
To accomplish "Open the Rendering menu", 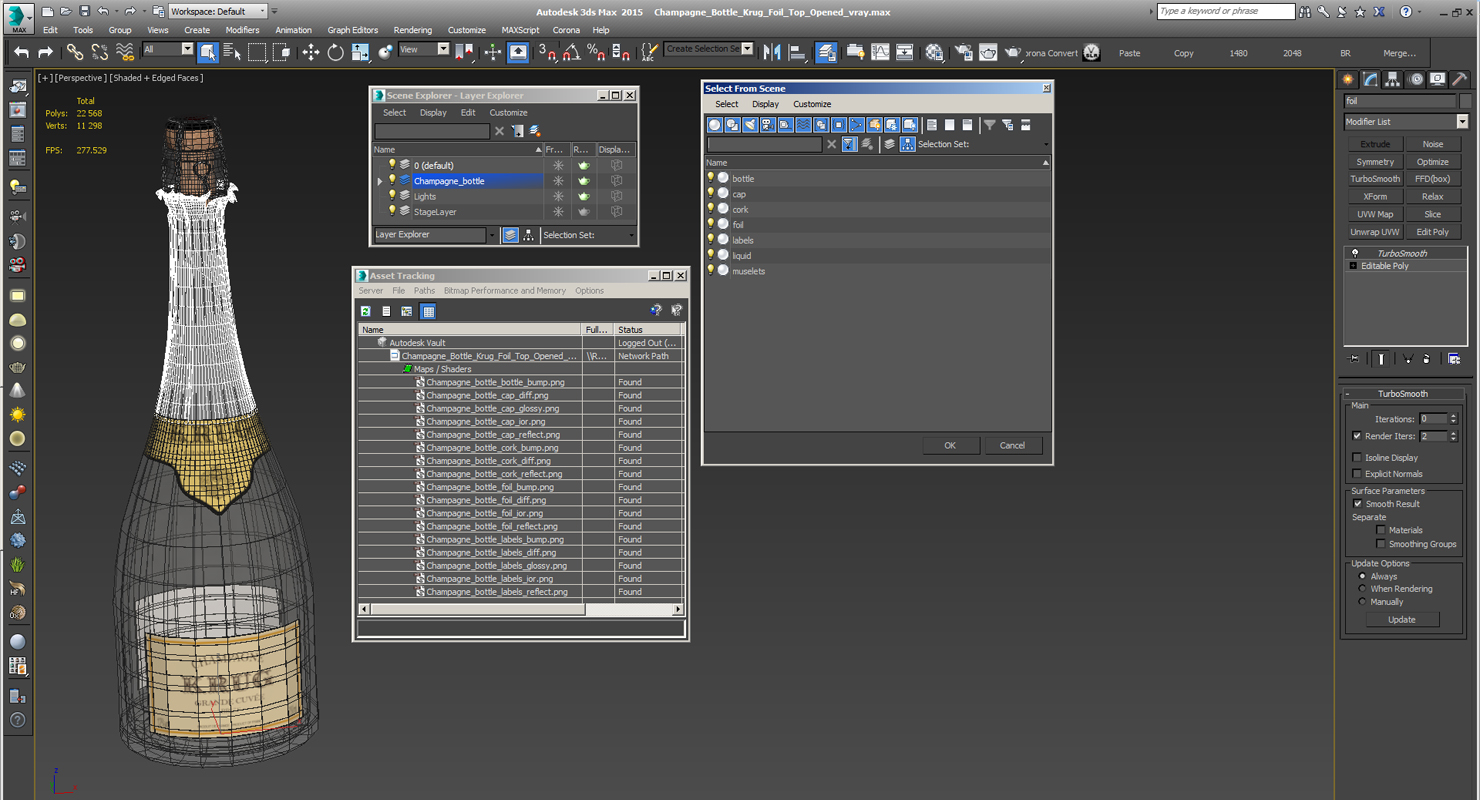I will coord(413,30).
